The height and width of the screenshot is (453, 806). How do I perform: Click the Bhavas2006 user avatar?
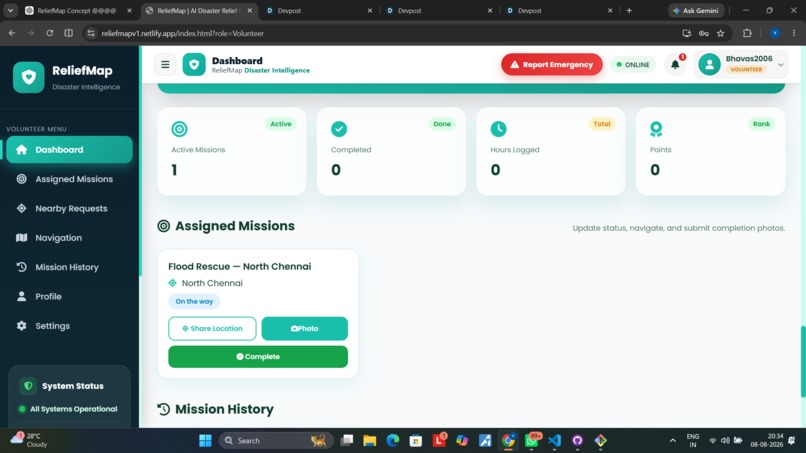coord(709,65)
